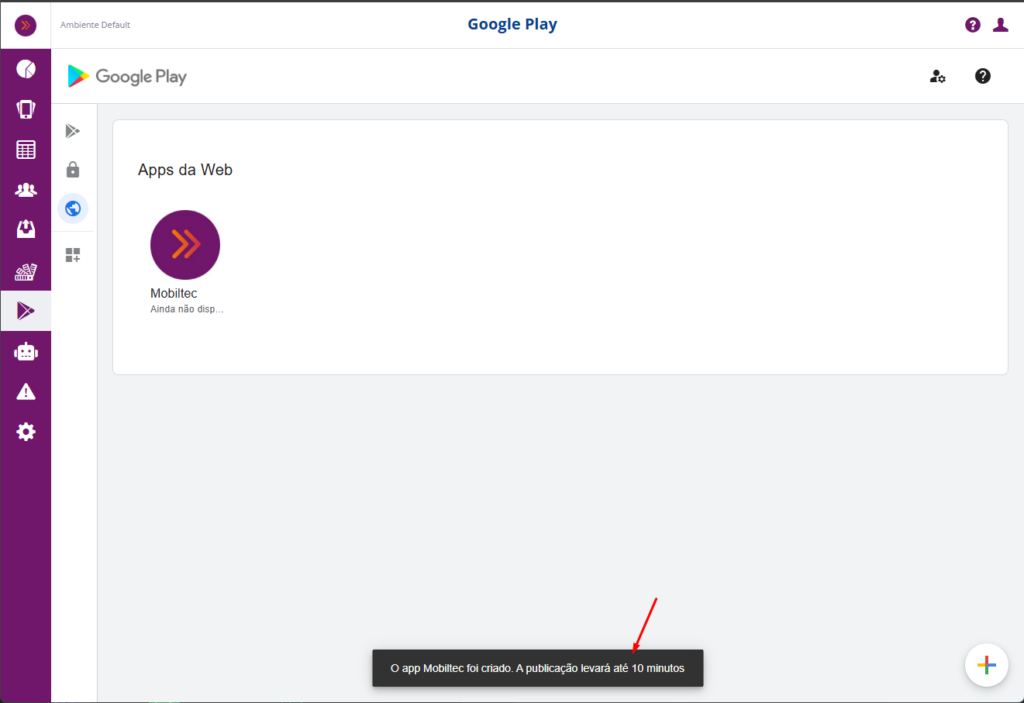Image resolution: width=1024 pixels, height=703 pixels.
Task: Open the Mobiltec web app icon
Action: coord(185,245)
